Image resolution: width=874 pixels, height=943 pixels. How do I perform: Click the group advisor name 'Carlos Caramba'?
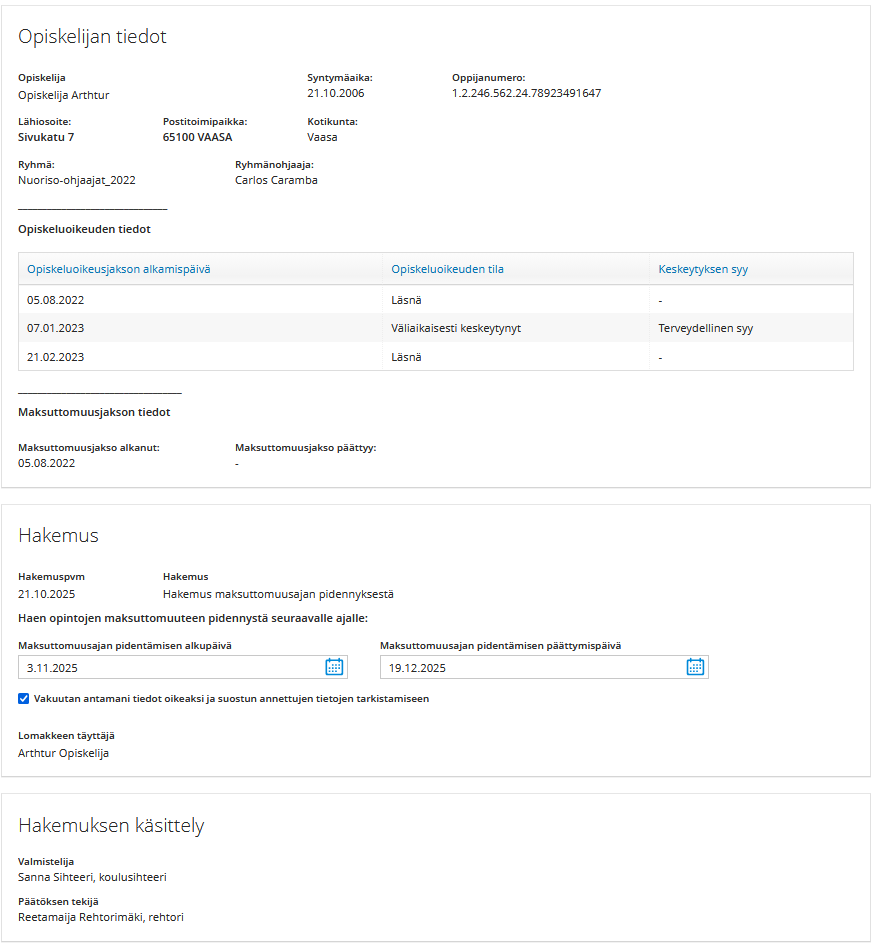pos(276,181)
